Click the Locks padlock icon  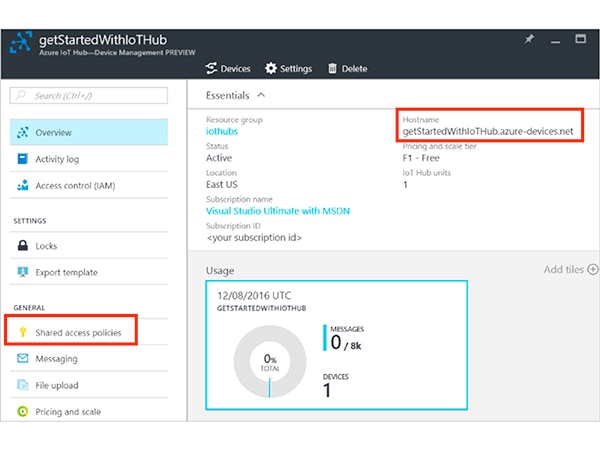(x=22, y=245)
